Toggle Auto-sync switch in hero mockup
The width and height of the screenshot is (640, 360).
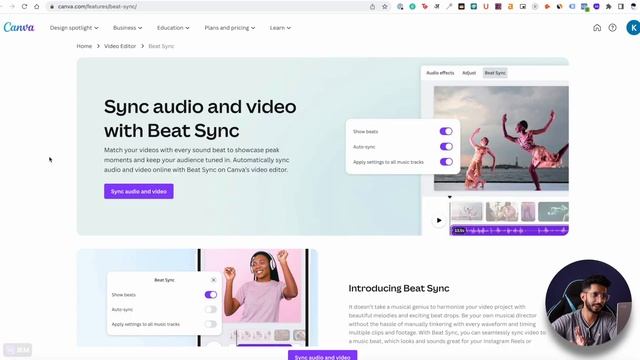point(446,147)
